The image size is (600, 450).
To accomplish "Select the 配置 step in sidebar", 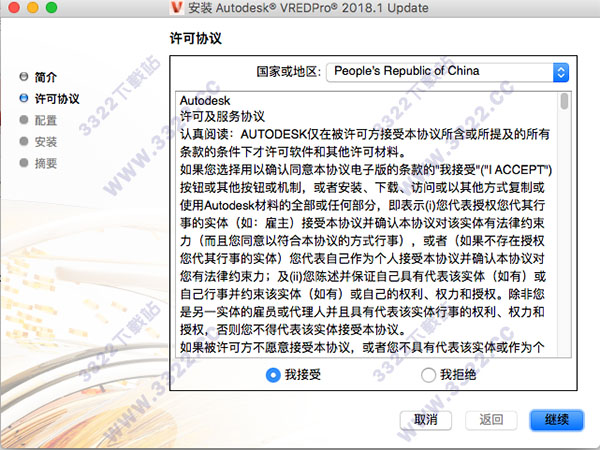I will (46, 120).
